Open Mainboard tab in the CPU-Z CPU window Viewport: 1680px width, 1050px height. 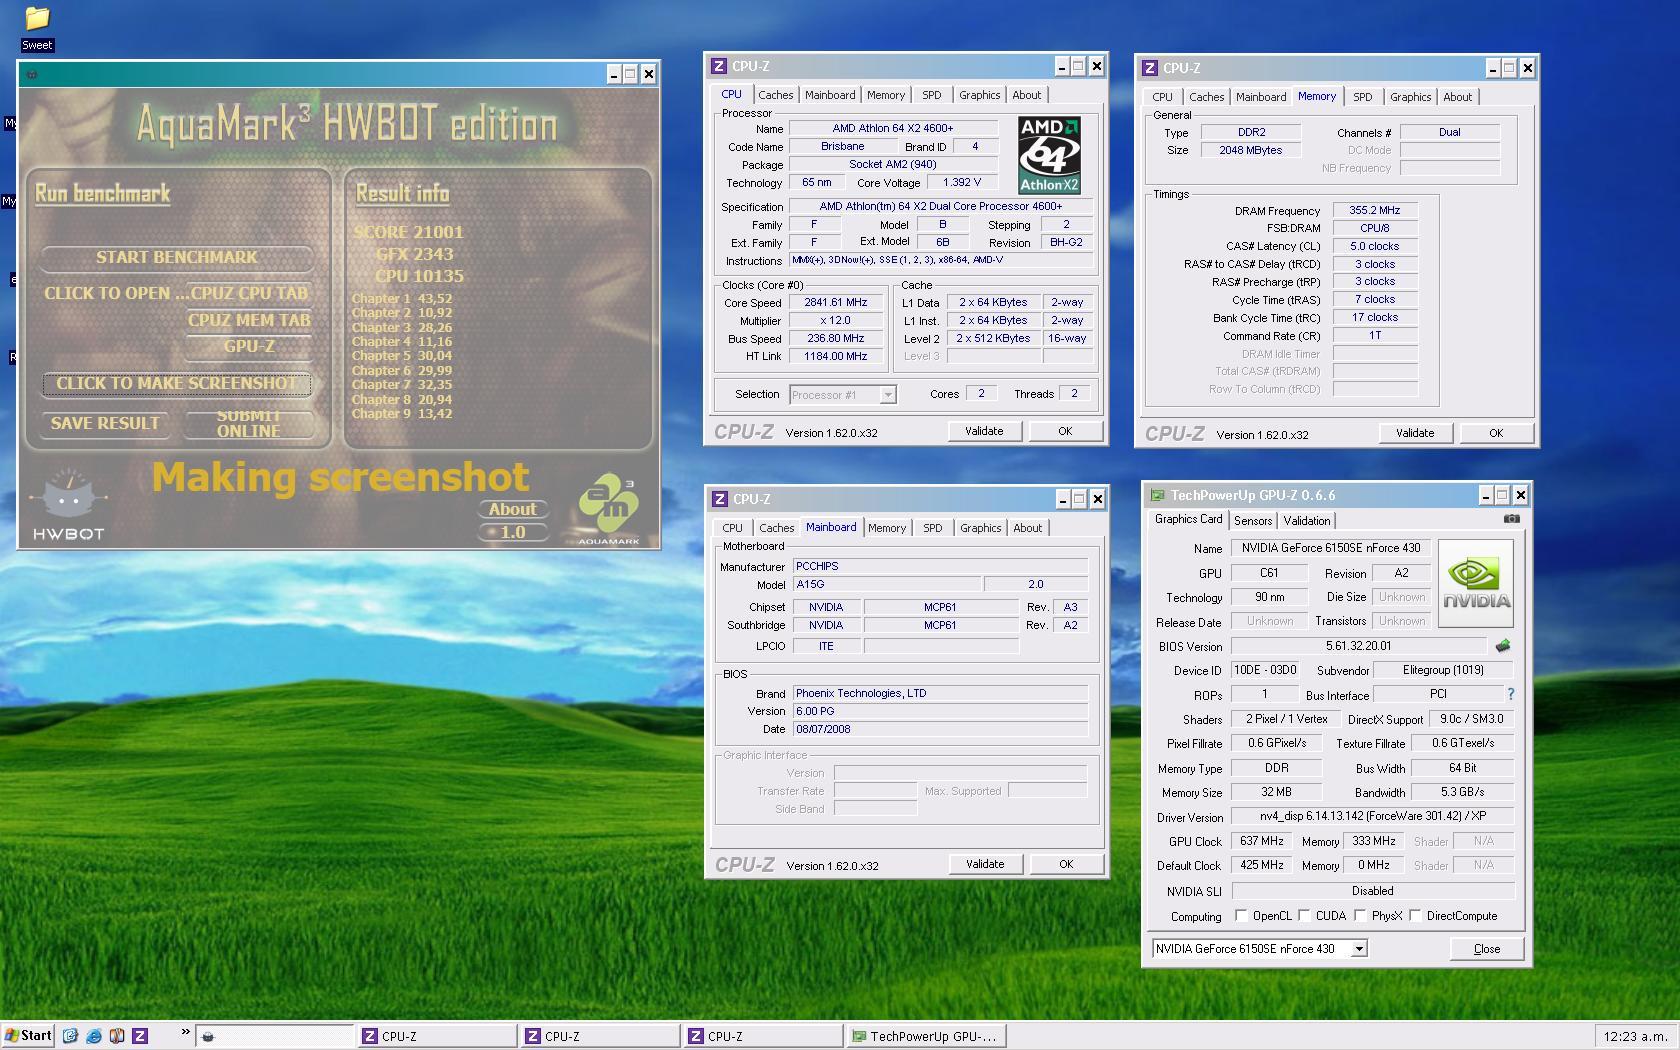[830, 95]
